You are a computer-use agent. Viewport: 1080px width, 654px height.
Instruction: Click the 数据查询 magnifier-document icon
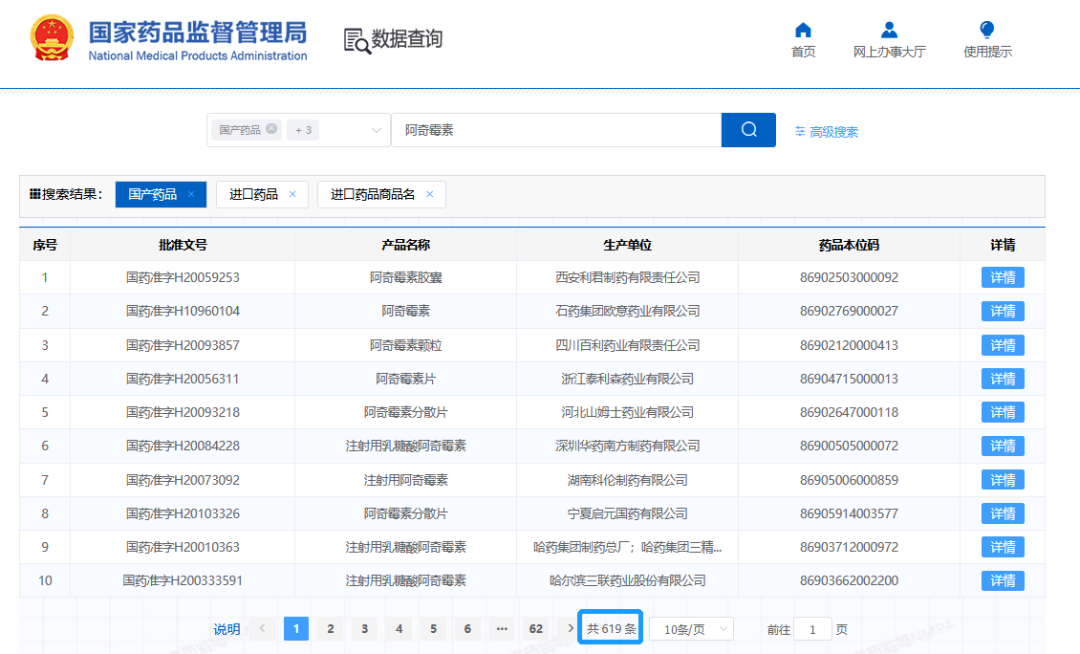(x=355, y=41)
